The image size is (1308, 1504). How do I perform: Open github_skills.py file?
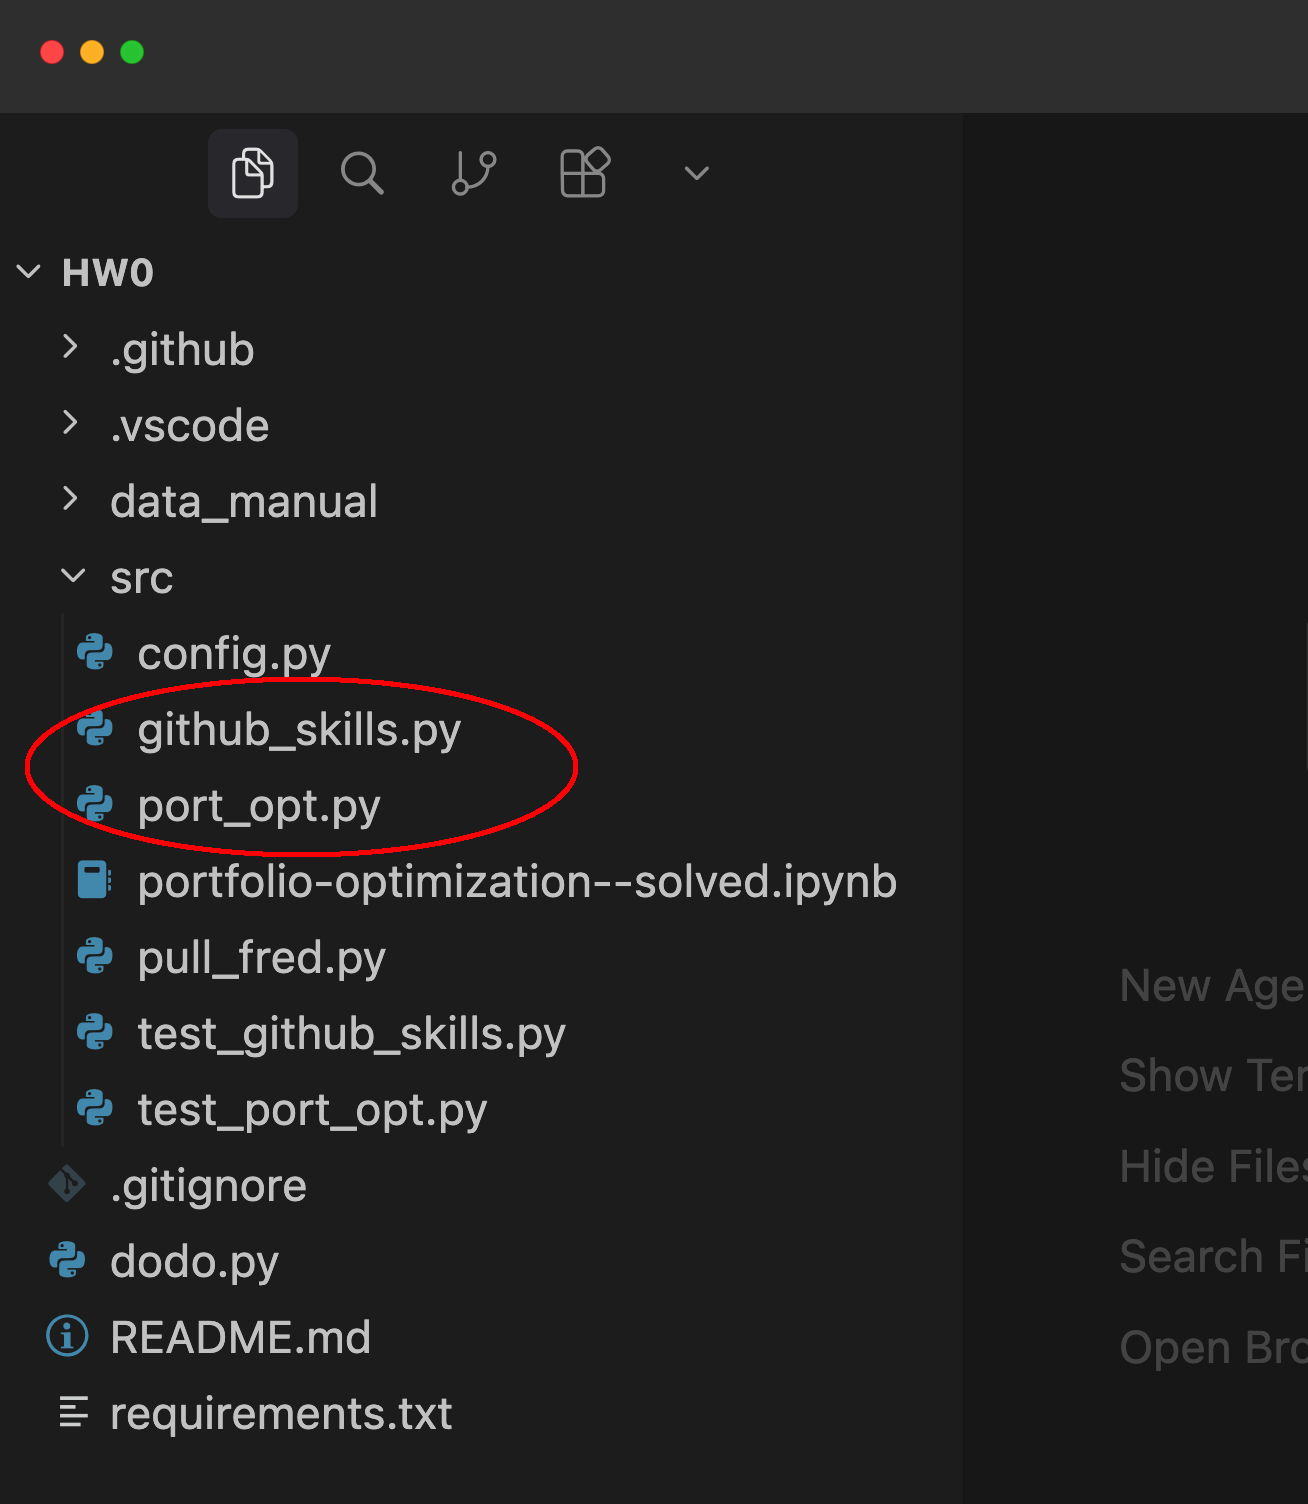[x=298, y=730]
